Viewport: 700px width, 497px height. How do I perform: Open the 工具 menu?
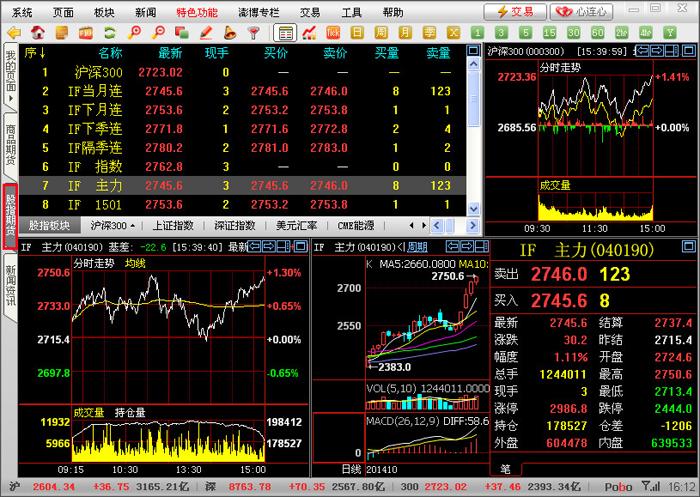point(351,13)
